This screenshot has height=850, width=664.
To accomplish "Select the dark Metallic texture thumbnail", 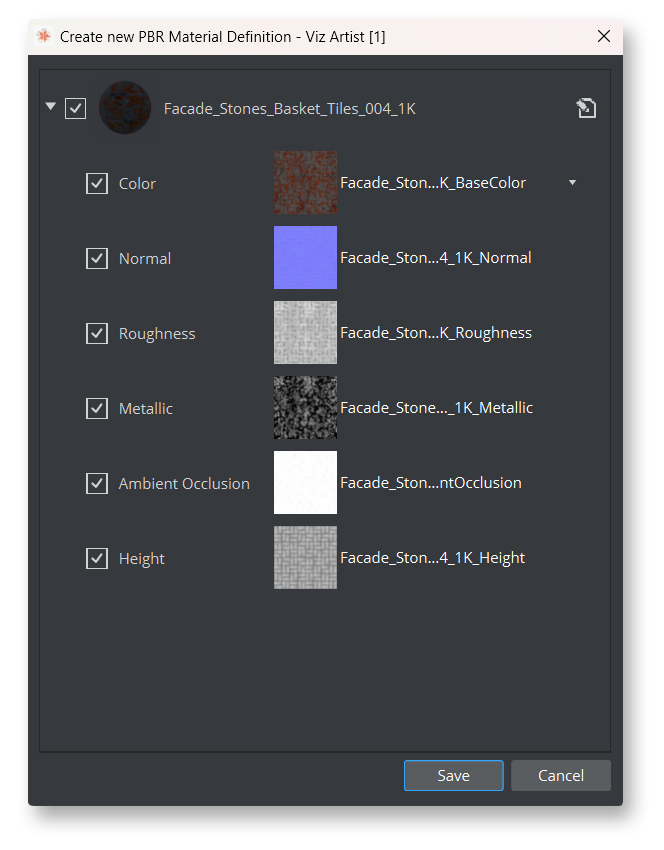I will point(305,408).
